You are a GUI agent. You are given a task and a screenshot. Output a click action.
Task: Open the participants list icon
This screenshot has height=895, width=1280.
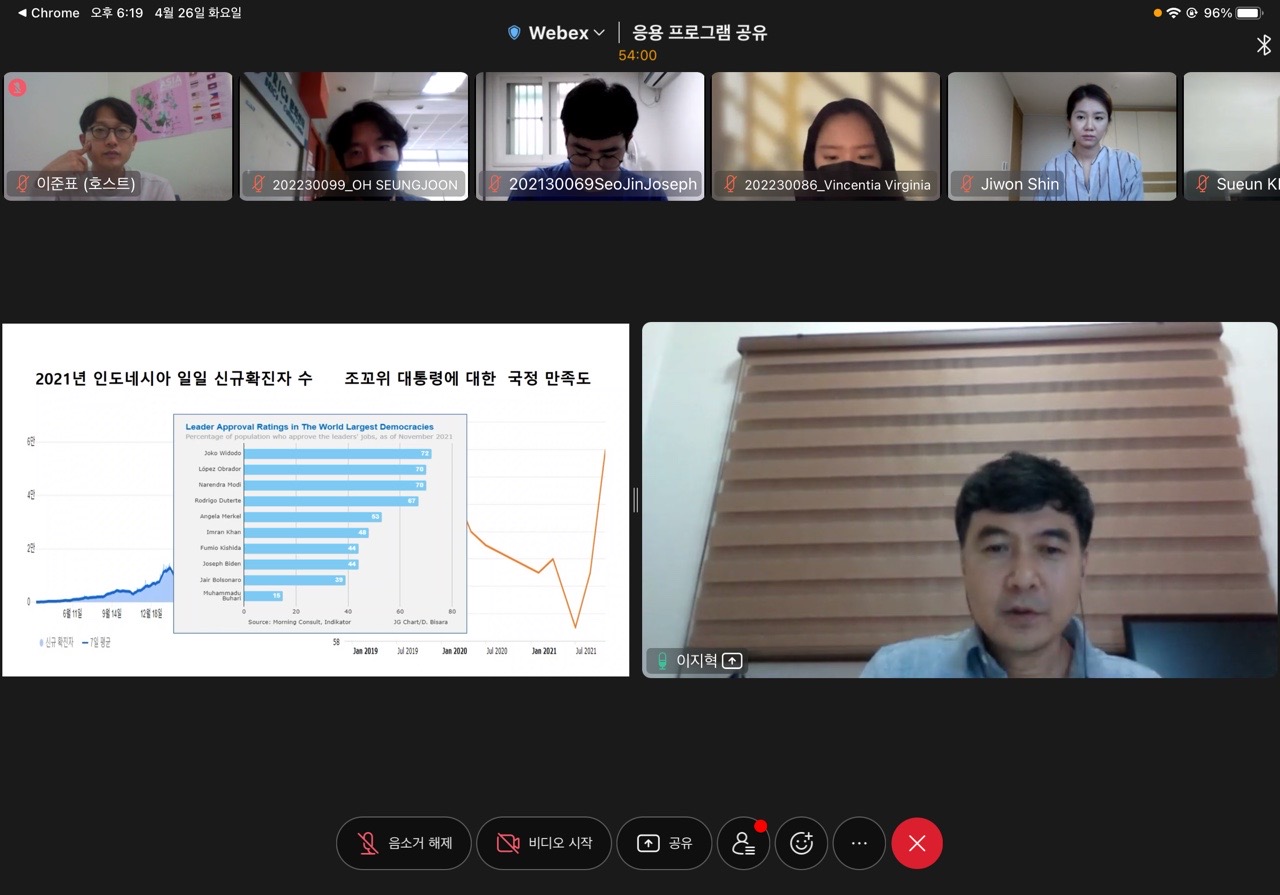743,843
